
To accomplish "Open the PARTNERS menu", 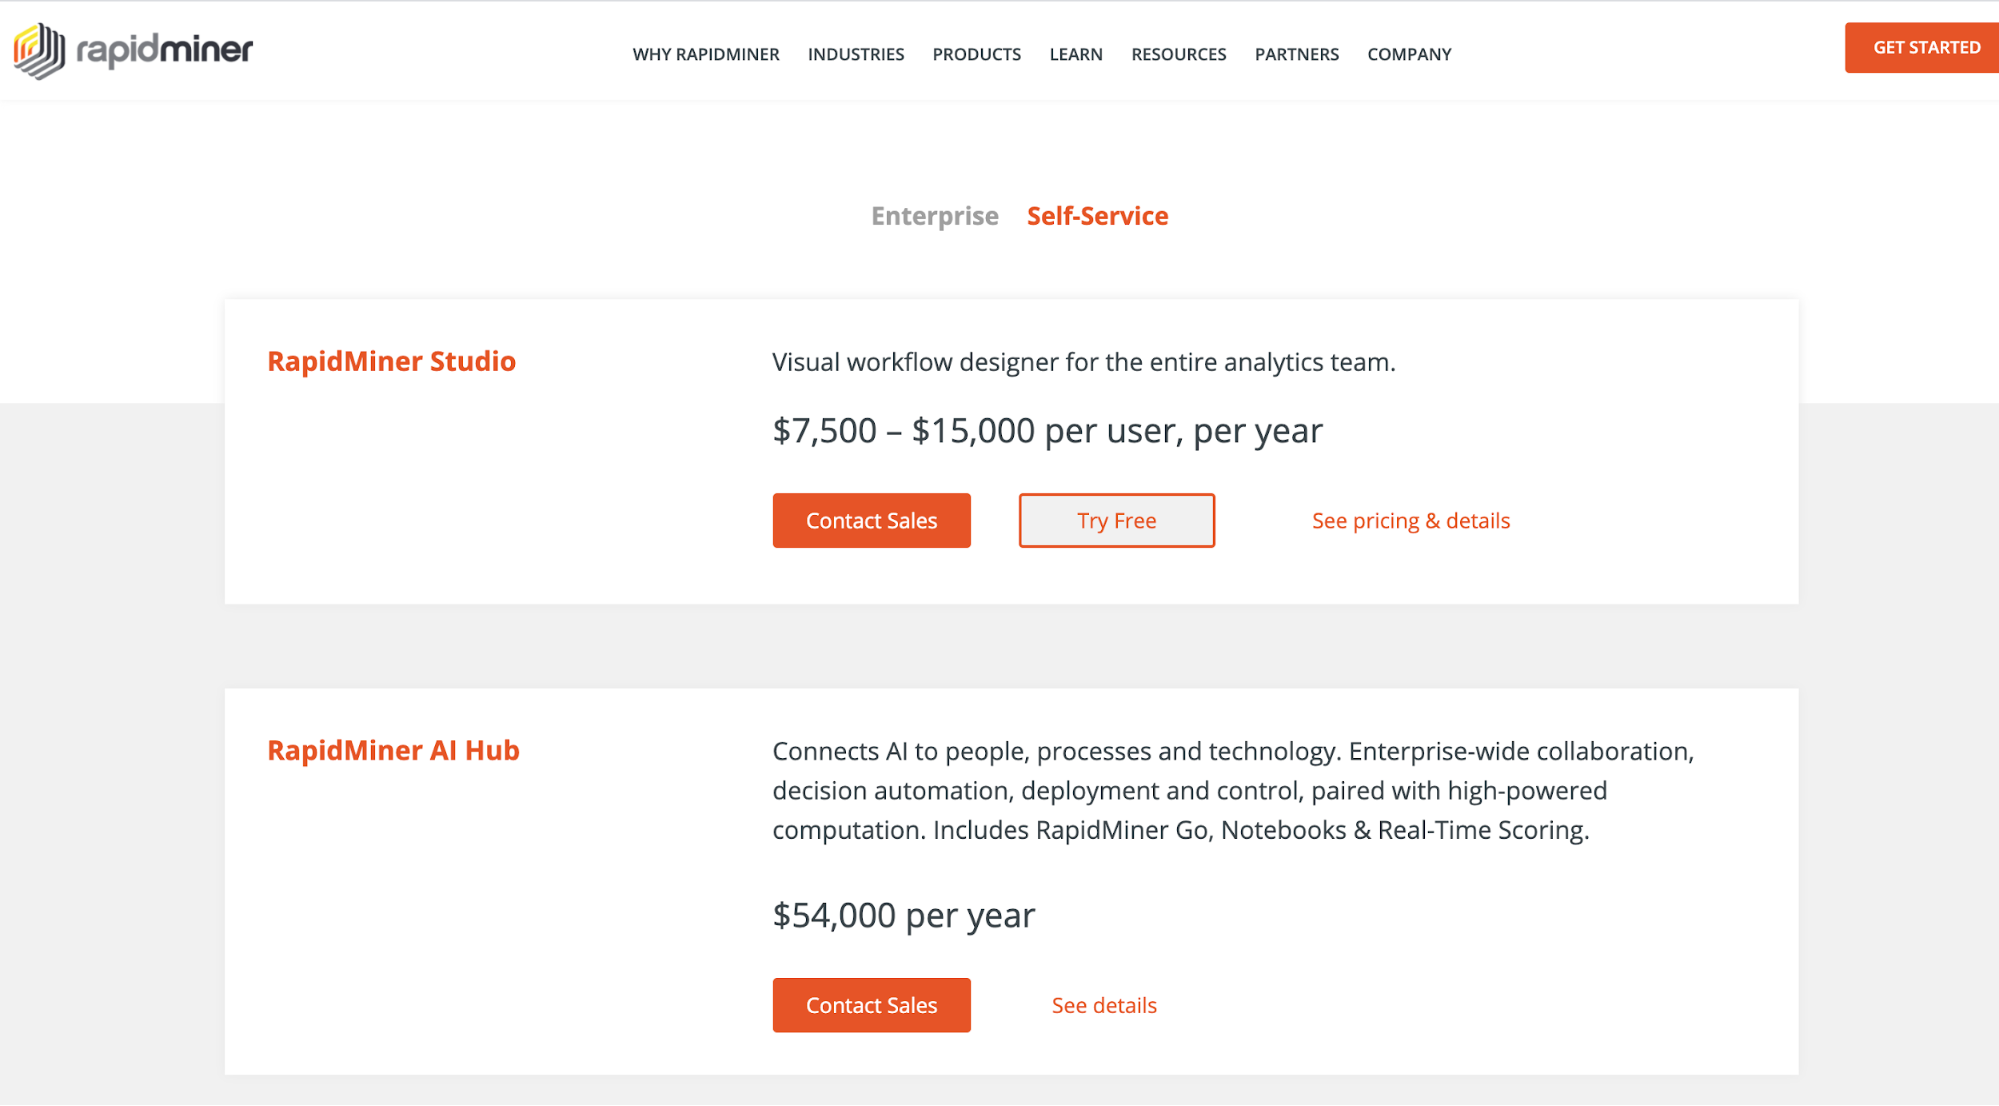I will pos(1296,54).
